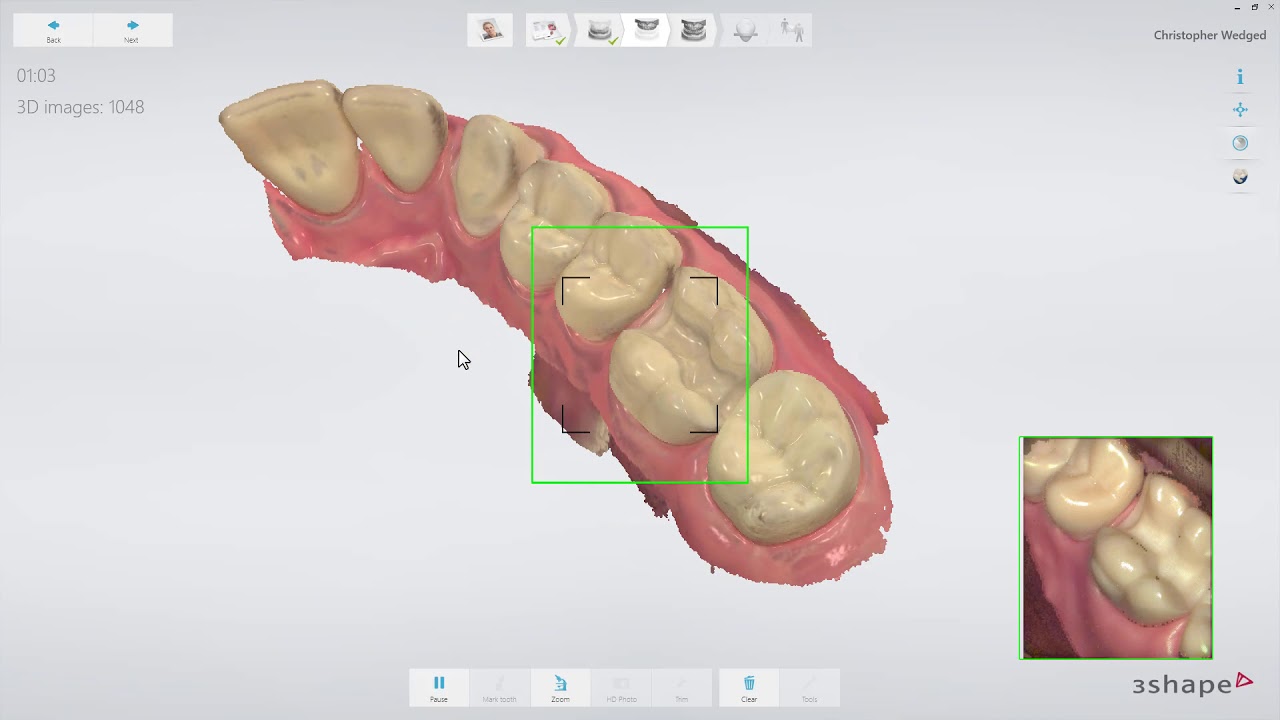The height and width of the screenshot is (720, 1280).
Task: Click the live scanner camera preview thumbnail
Action: click(1116, 548)
